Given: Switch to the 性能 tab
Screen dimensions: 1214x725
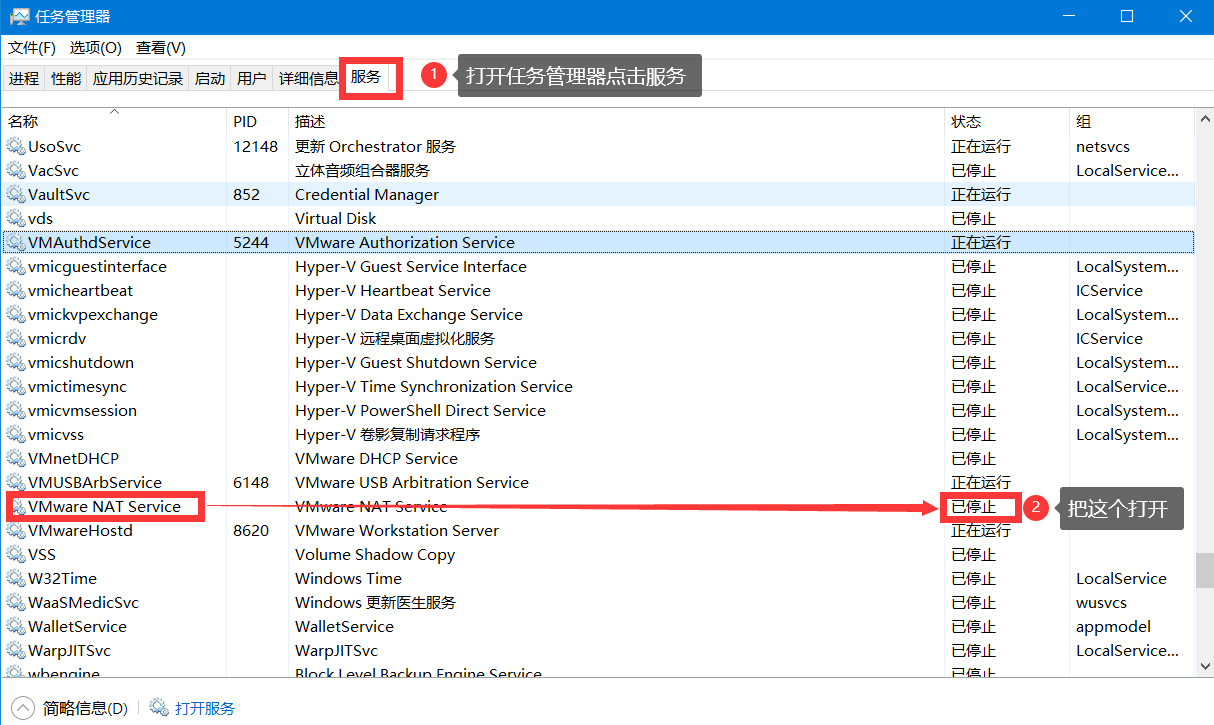Looking at the screenshot, I should point(66,78).
